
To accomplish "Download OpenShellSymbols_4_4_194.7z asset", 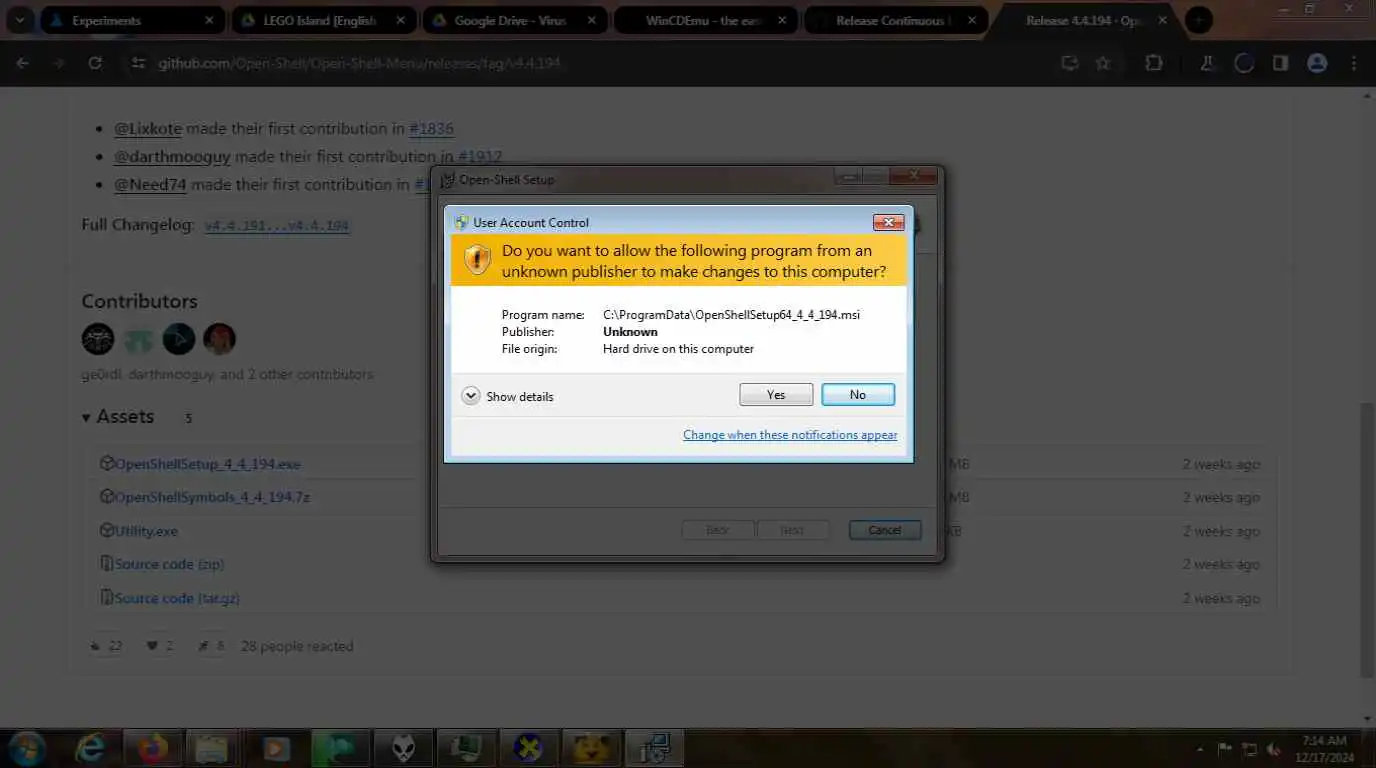I will click(212, 497).
